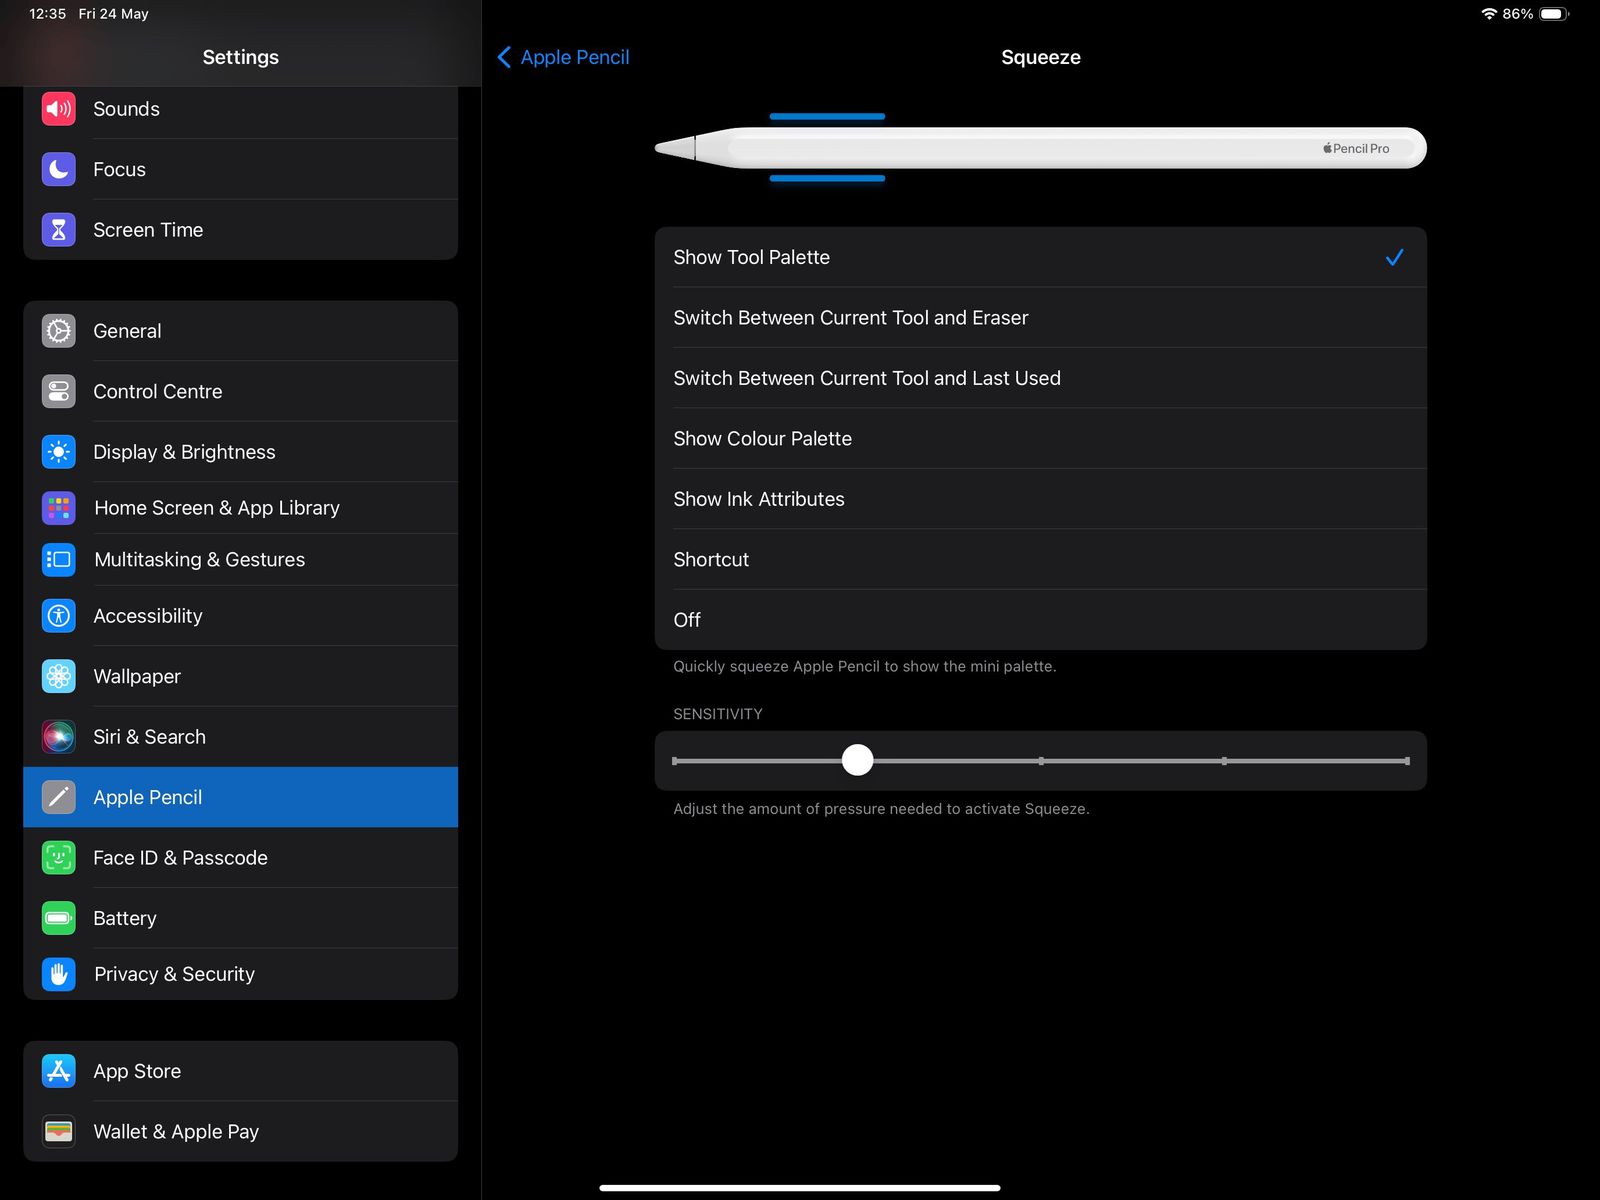Open Face ID & Passcode settings
The width and height of the screenshot is (1600, 1200).
[x=240, y=858]
